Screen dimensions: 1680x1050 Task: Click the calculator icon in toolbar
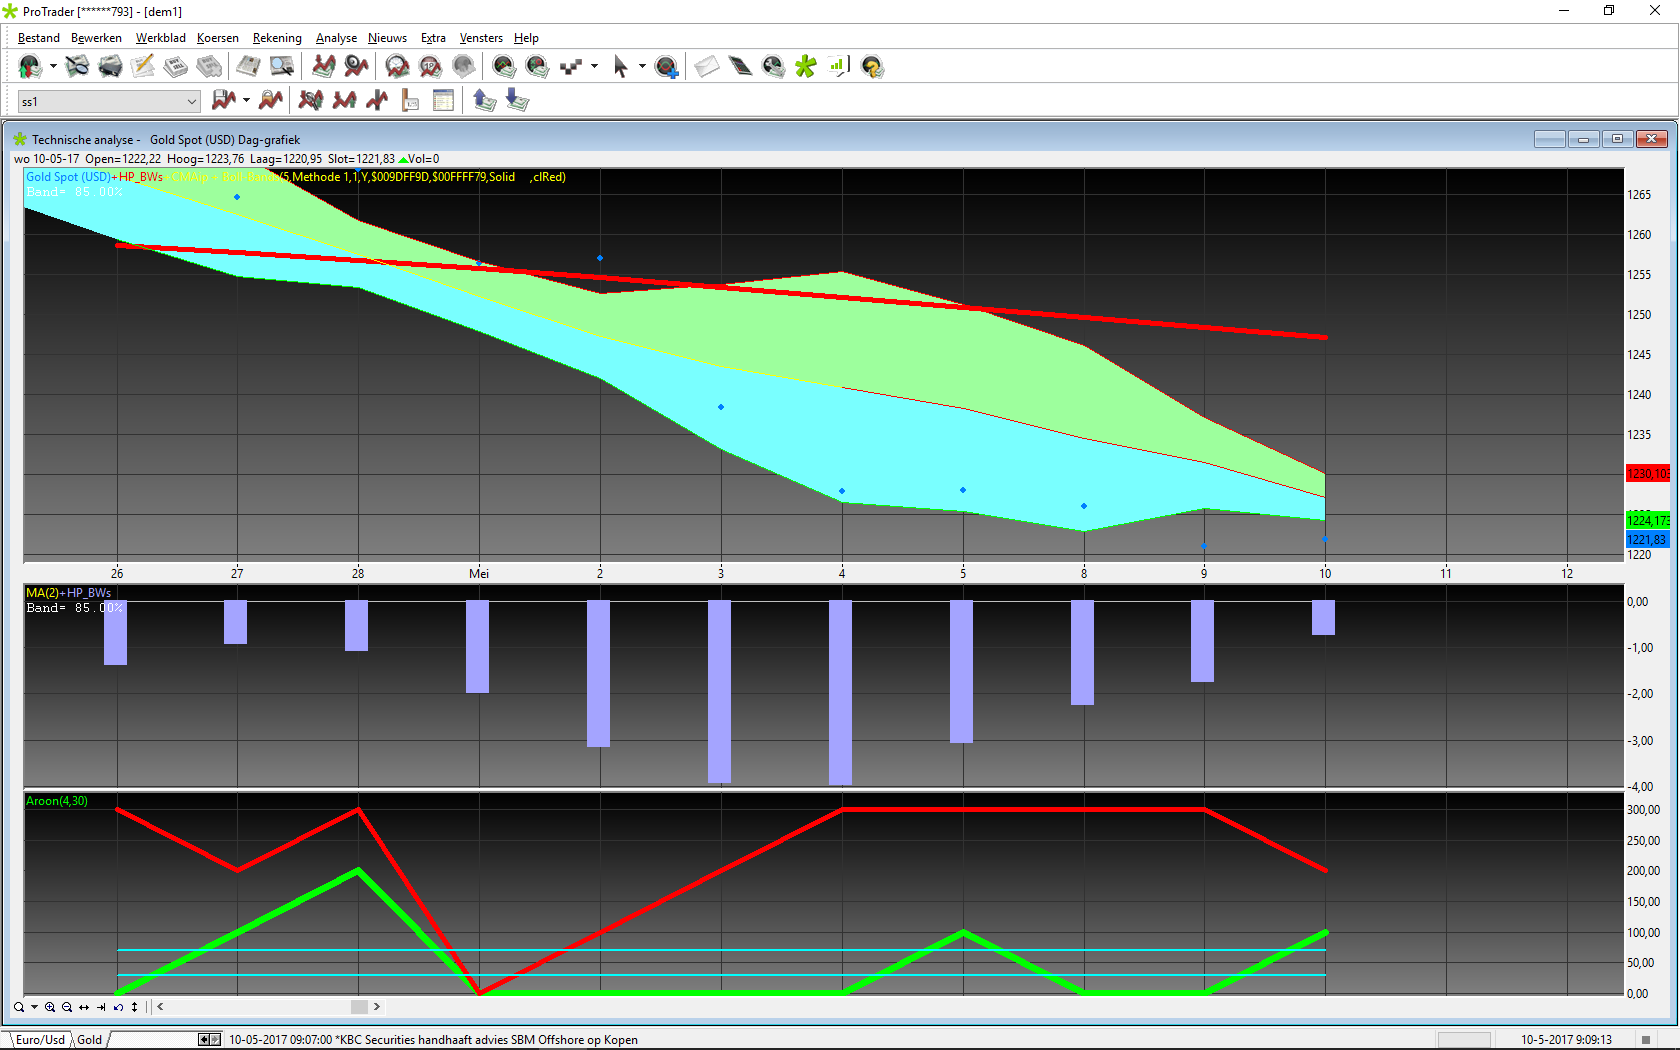pyautogui.click(x=740, y=67)
